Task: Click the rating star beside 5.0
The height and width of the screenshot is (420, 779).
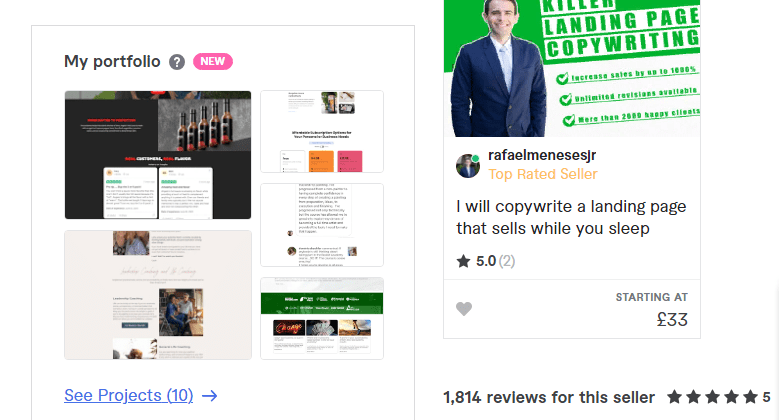Action: click(x=463, y=261)
